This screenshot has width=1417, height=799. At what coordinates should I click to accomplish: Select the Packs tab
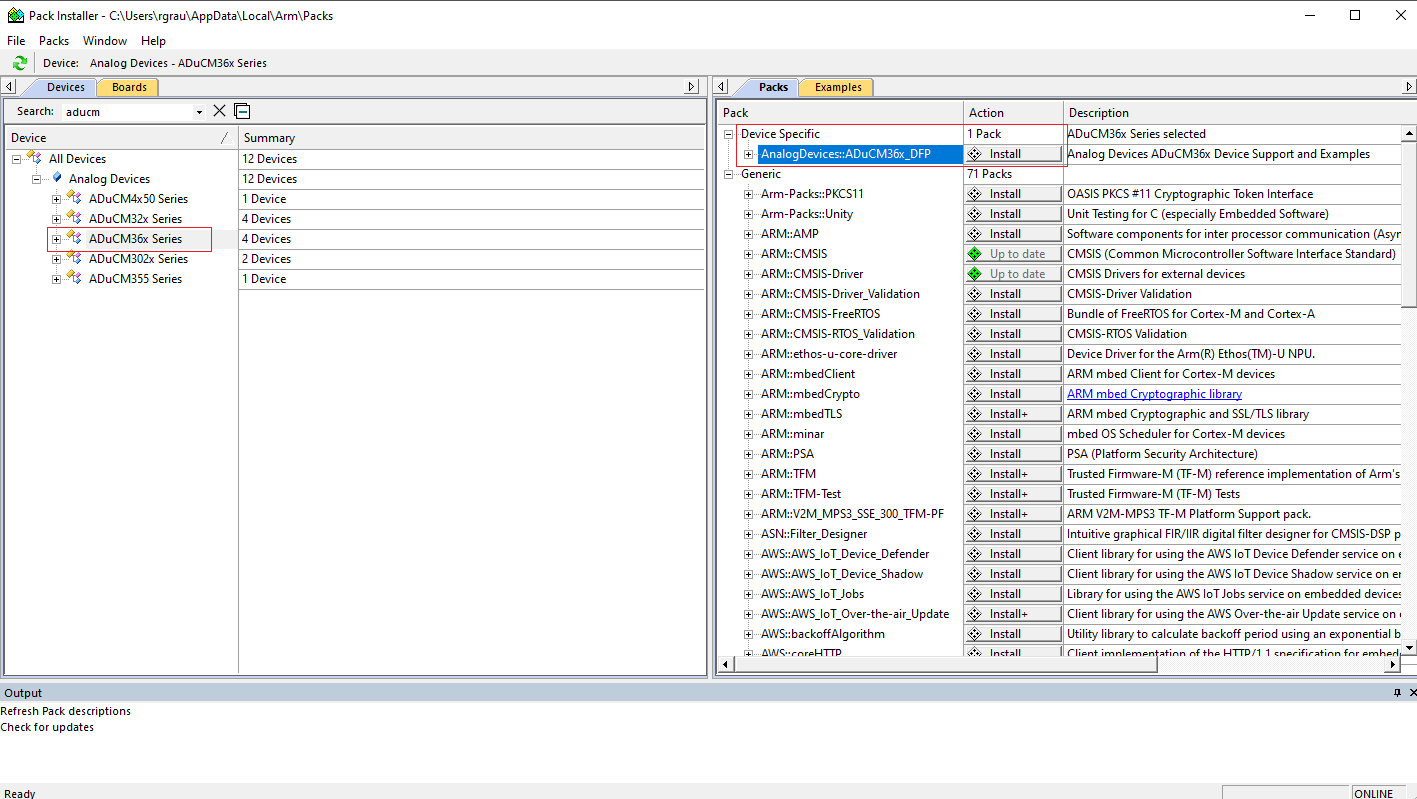pyautogui.click(x=773, y=87)
